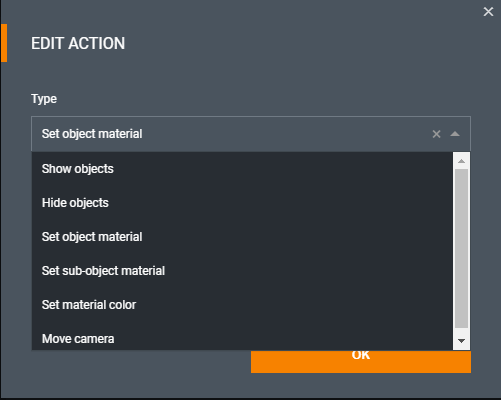
Task: Pick Set object material in the list
Action: pos(92,237)
